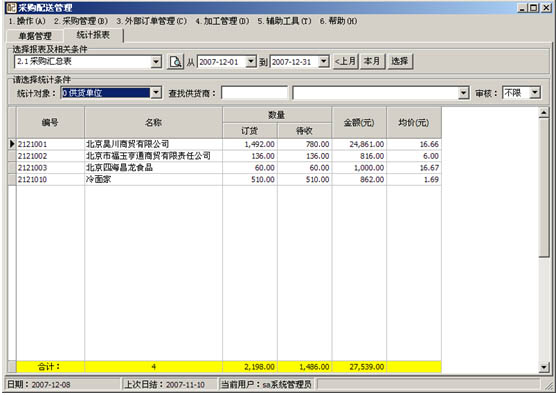Switch to the 统计报表 tab

(x=93, y=35)
